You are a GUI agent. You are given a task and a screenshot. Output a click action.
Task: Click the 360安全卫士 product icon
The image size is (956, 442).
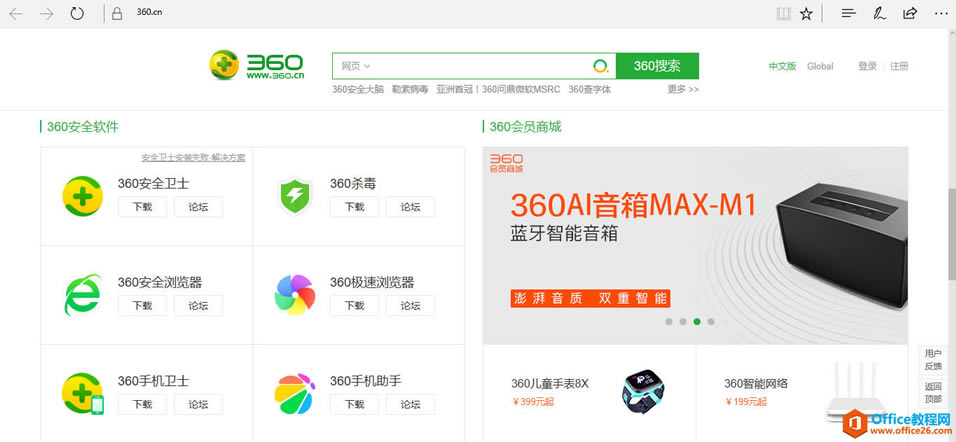[x=83, y=196]
